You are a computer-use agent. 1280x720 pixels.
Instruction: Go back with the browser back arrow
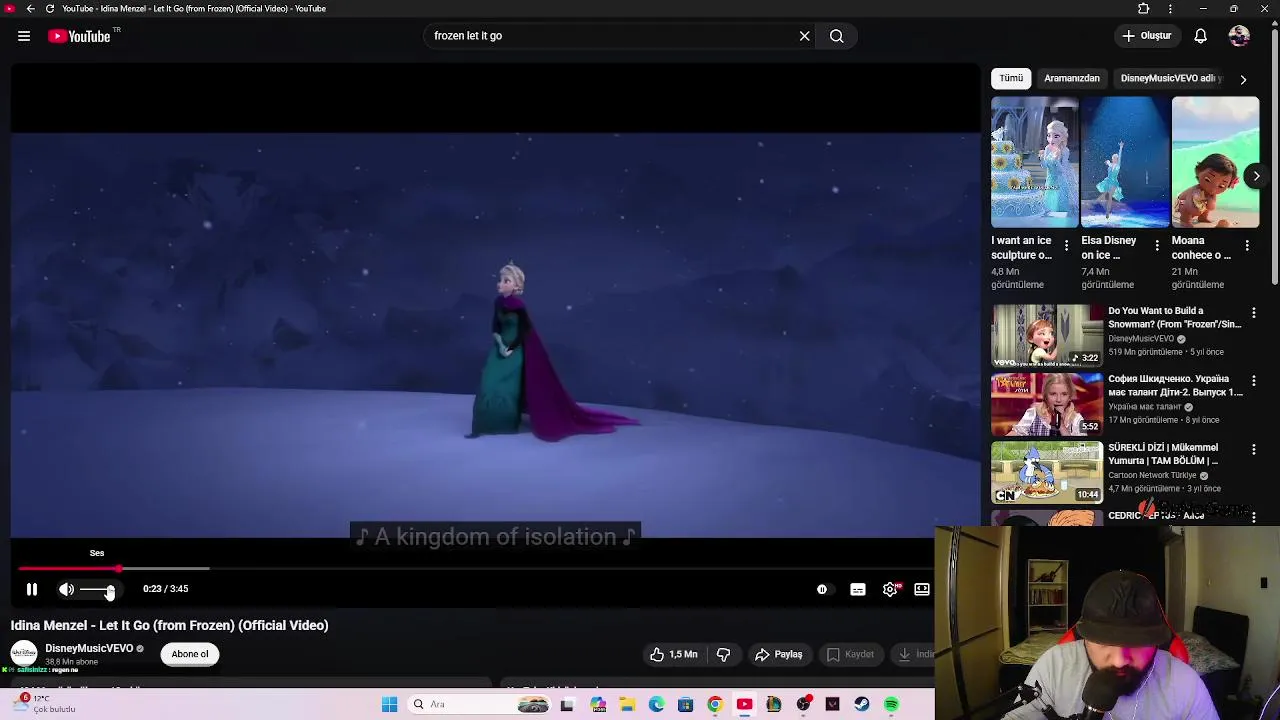tap(30, 8)
